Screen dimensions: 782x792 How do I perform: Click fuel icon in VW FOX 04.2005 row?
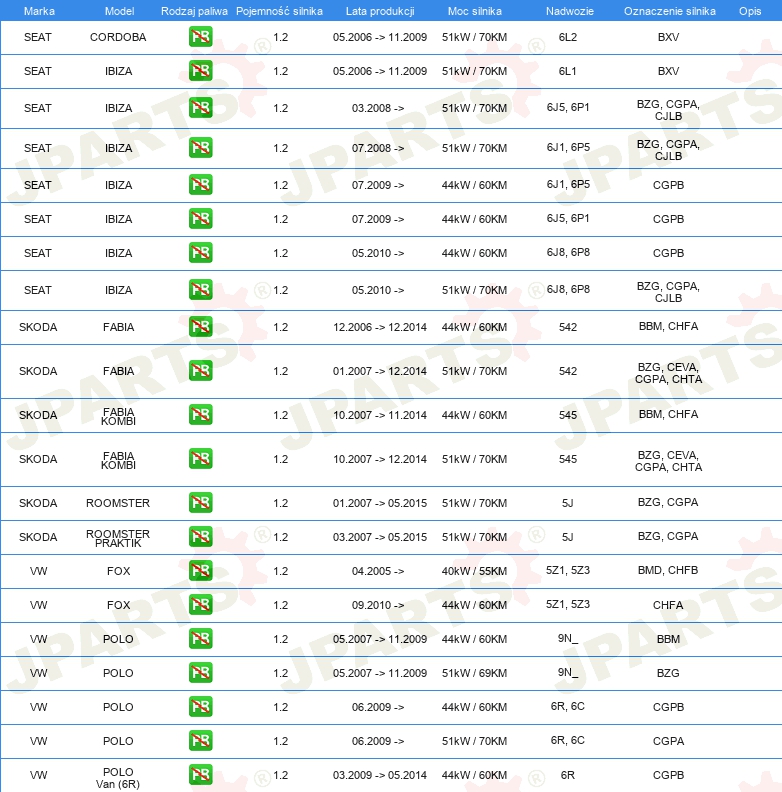[201, 571]
